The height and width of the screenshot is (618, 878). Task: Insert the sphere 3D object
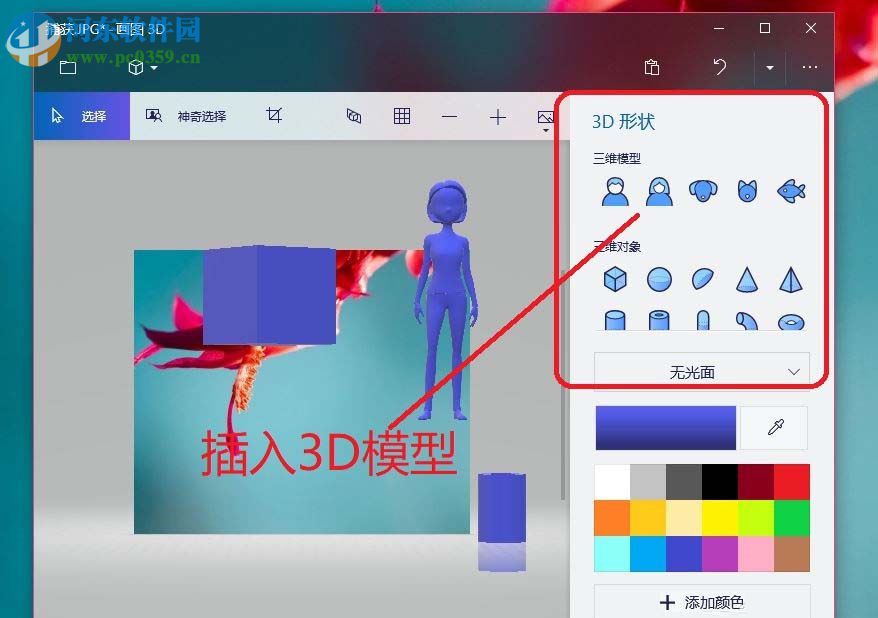click(x=659, y=278)
